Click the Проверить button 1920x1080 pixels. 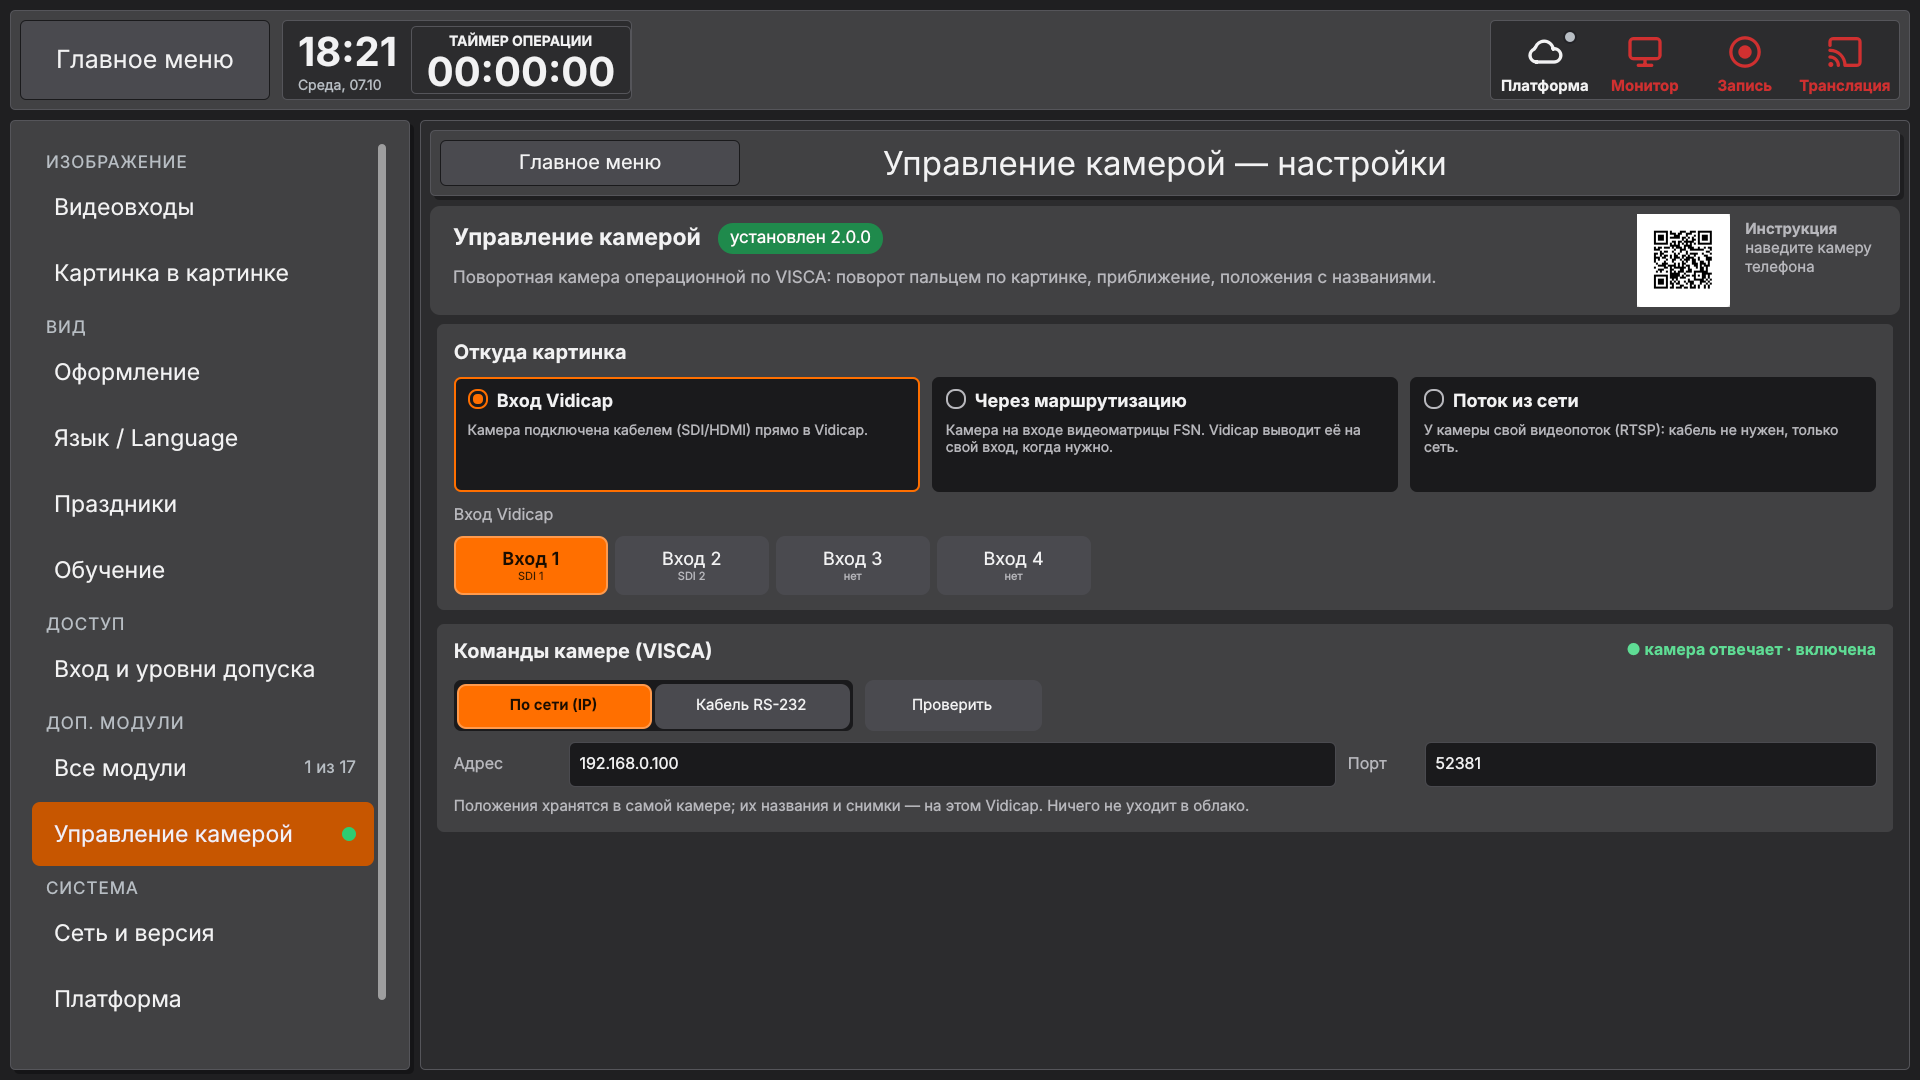point(952,705)
